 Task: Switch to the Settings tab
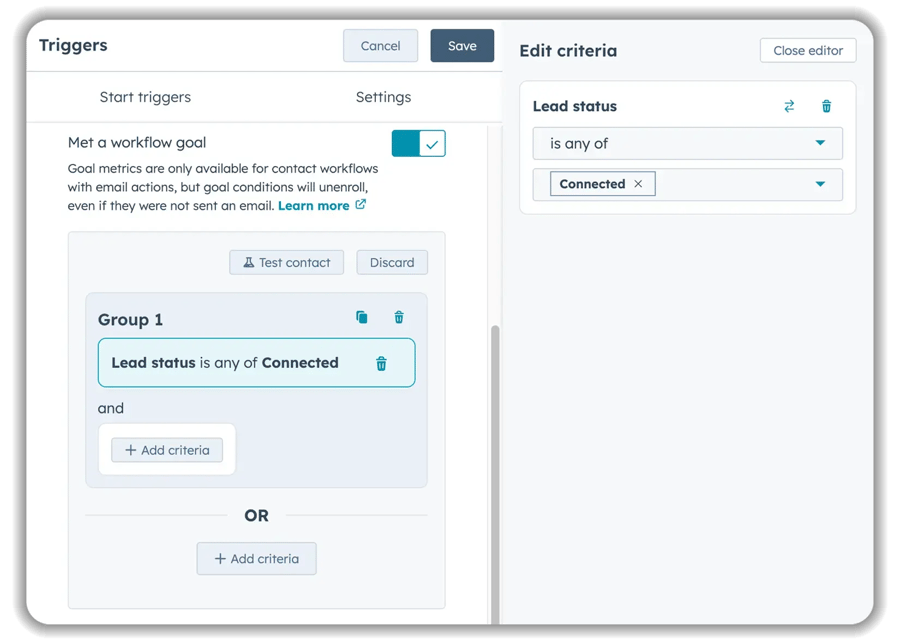click(x=383, y=97)
